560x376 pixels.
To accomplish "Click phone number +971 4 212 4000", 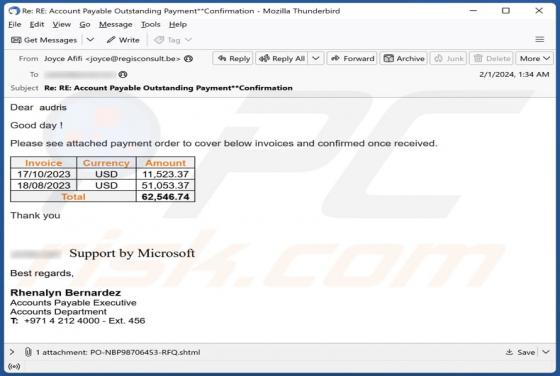I will [x=62, y=321].
